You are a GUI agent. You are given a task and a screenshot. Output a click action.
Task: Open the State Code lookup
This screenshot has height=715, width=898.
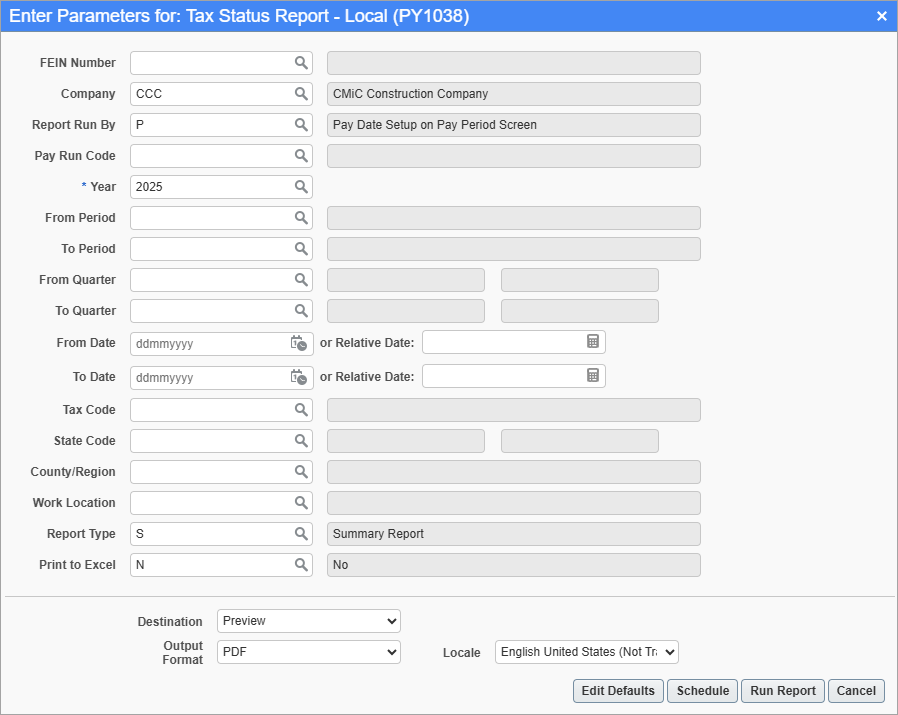pos(300,440)
